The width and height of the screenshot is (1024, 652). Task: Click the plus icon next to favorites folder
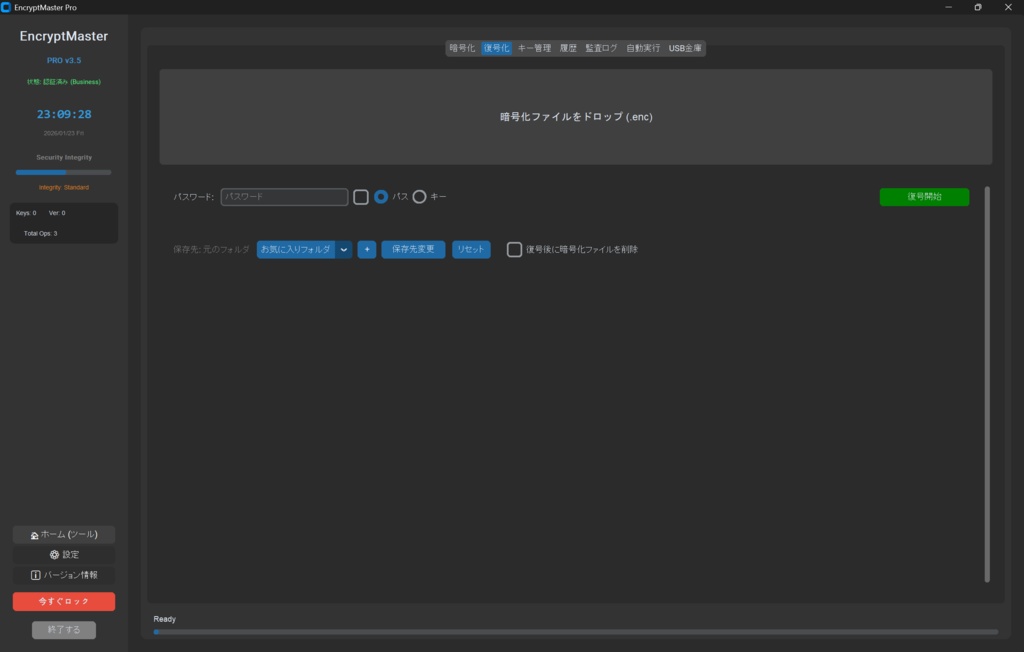(366, 249)
